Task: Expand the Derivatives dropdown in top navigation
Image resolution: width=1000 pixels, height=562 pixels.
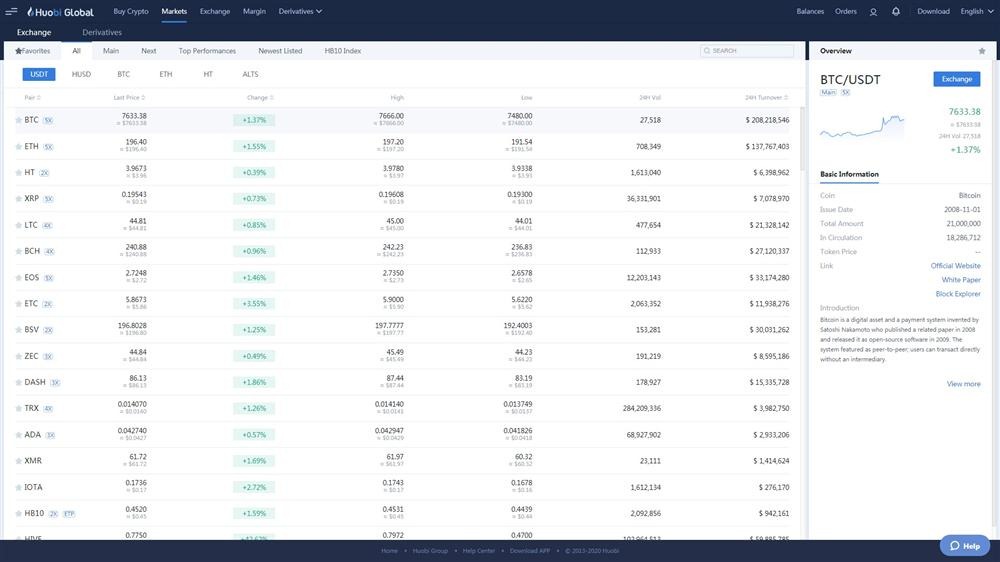Action: [300, 11]
